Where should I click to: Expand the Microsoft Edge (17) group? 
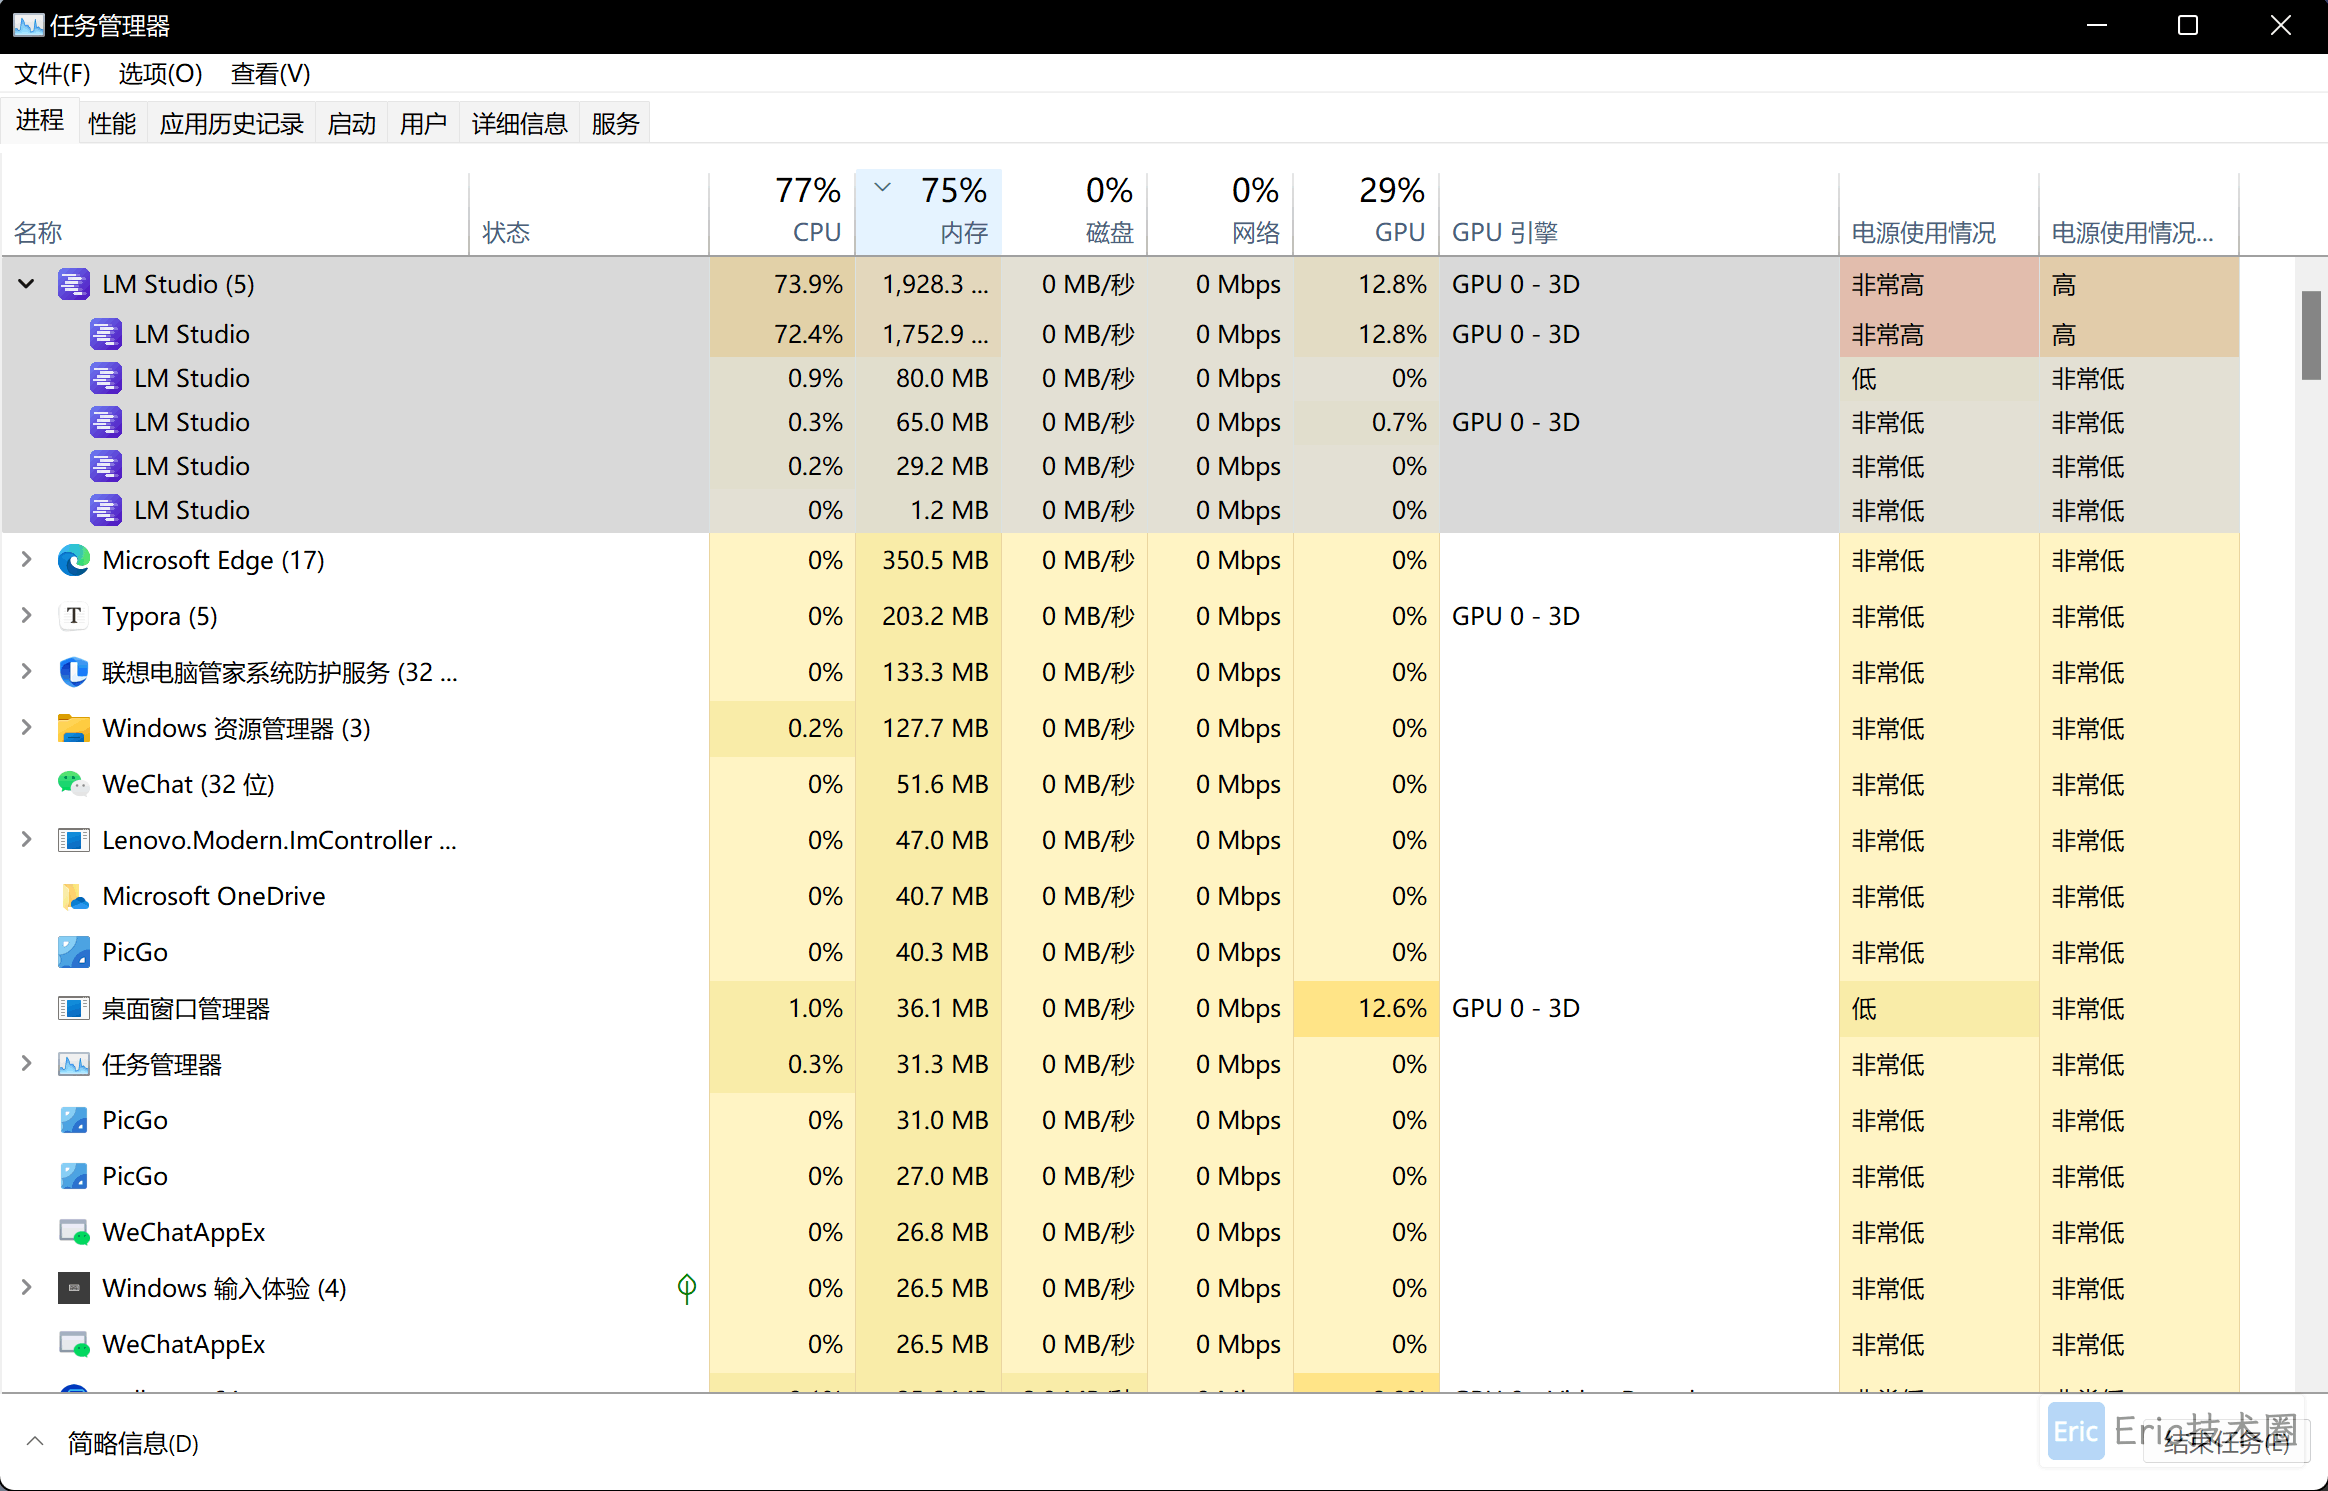[27, 560]
